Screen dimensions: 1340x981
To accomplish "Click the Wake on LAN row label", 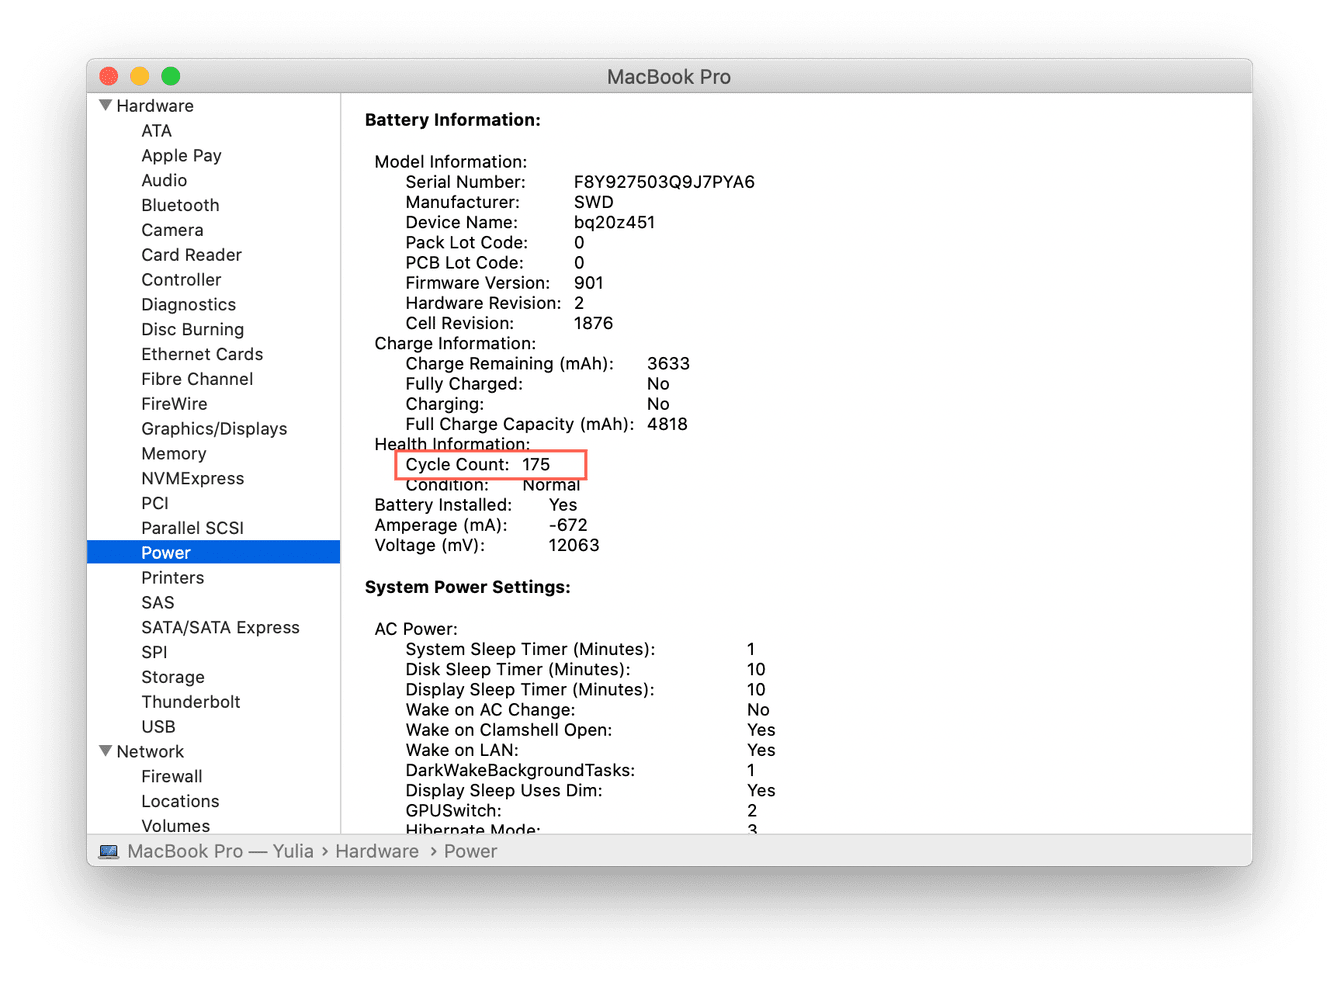I will (x=461, y=750).
